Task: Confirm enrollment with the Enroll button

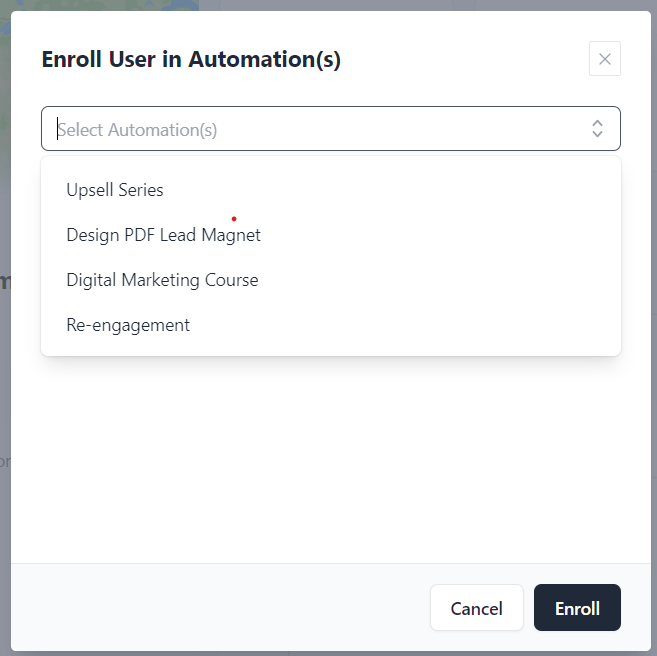Action: pos(577,608)
